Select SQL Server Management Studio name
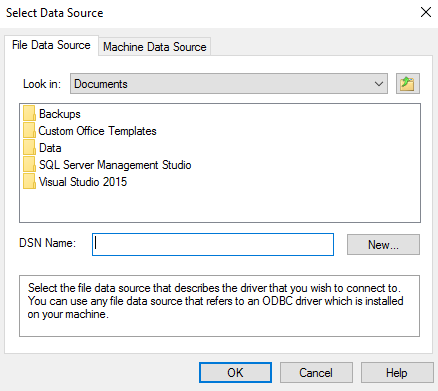The height and width of the screenshot is (391, 438). click(x=115, y=165)
